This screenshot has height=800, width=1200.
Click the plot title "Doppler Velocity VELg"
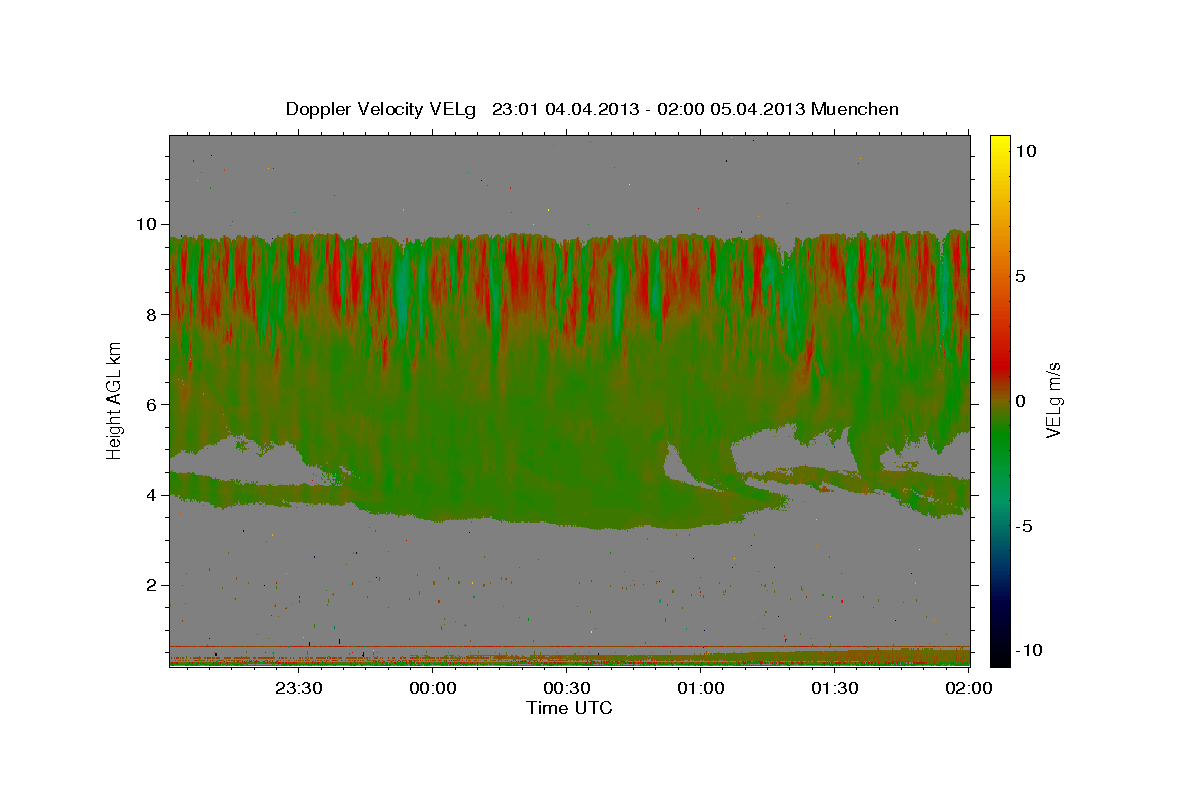[383, 109]
